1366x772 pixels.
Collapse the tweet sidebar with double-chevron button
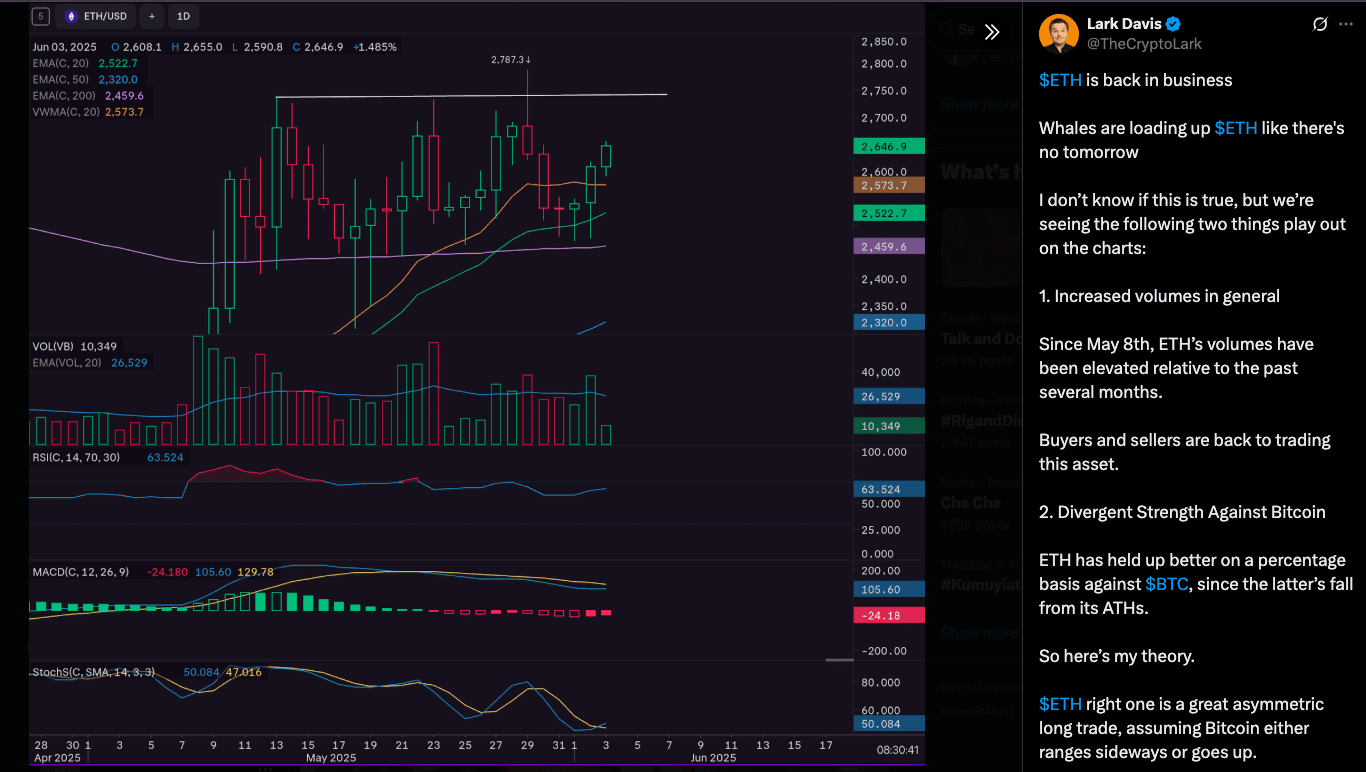click(x=991, y=32)
